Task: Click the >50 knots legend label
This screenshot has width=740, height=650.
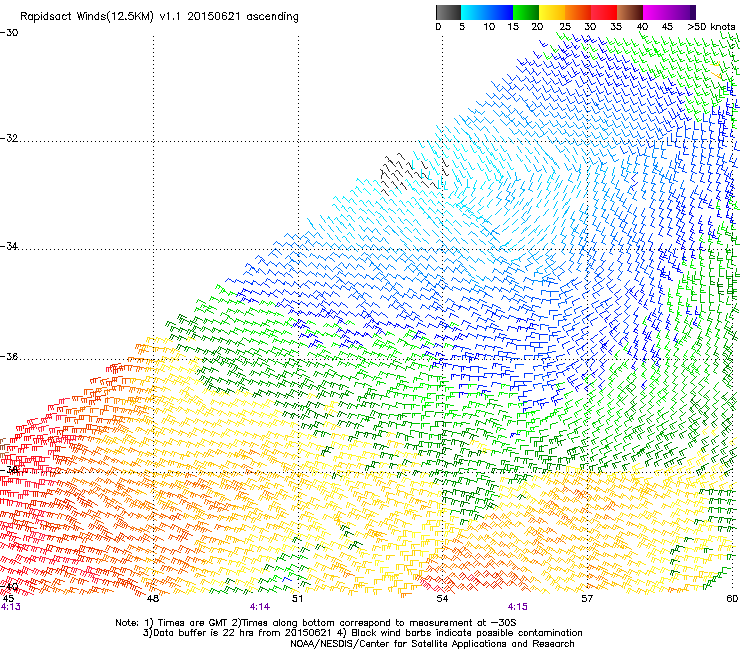Action: [x=711, y=27]
